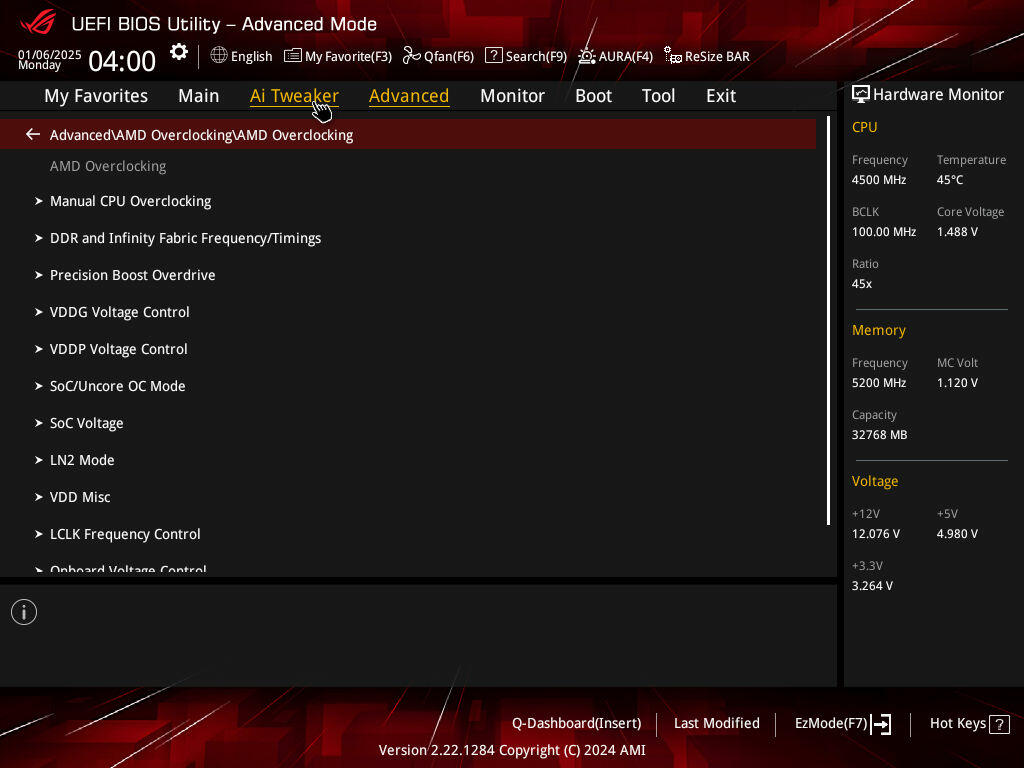
Task: Expand VDDP Voltage Control arrow
Action: pos(39,349)
